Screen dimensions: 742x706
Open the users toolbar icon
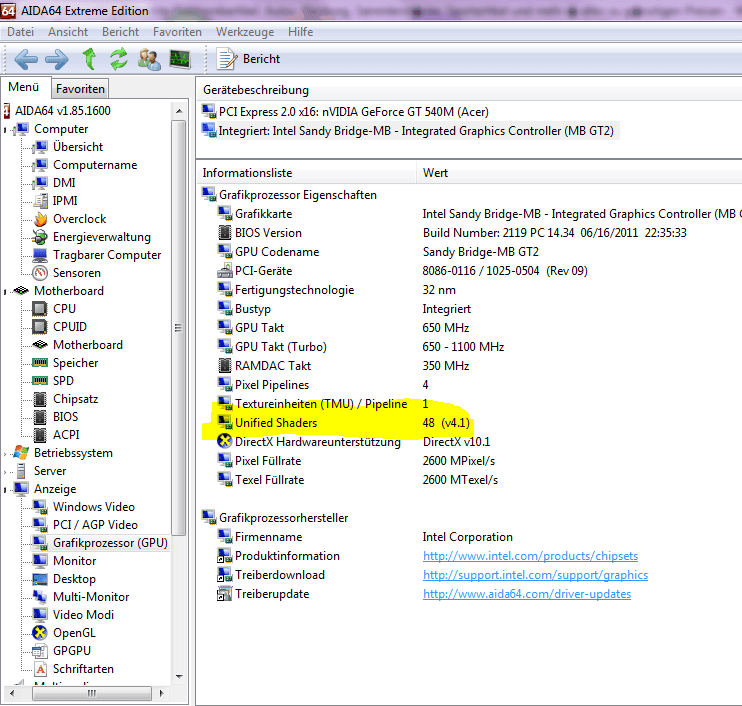(149, 59)
